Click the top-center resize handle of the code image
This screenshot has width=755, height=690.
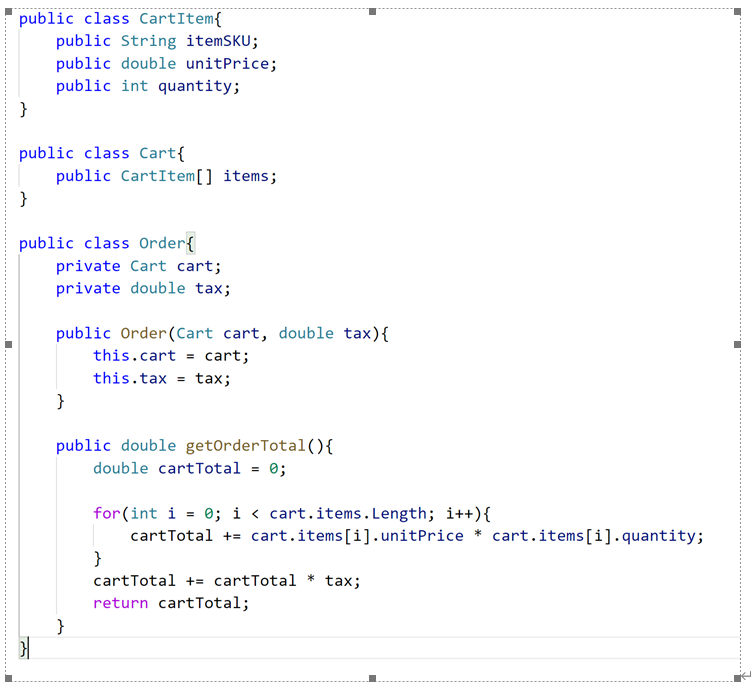[x=372, y=12]
